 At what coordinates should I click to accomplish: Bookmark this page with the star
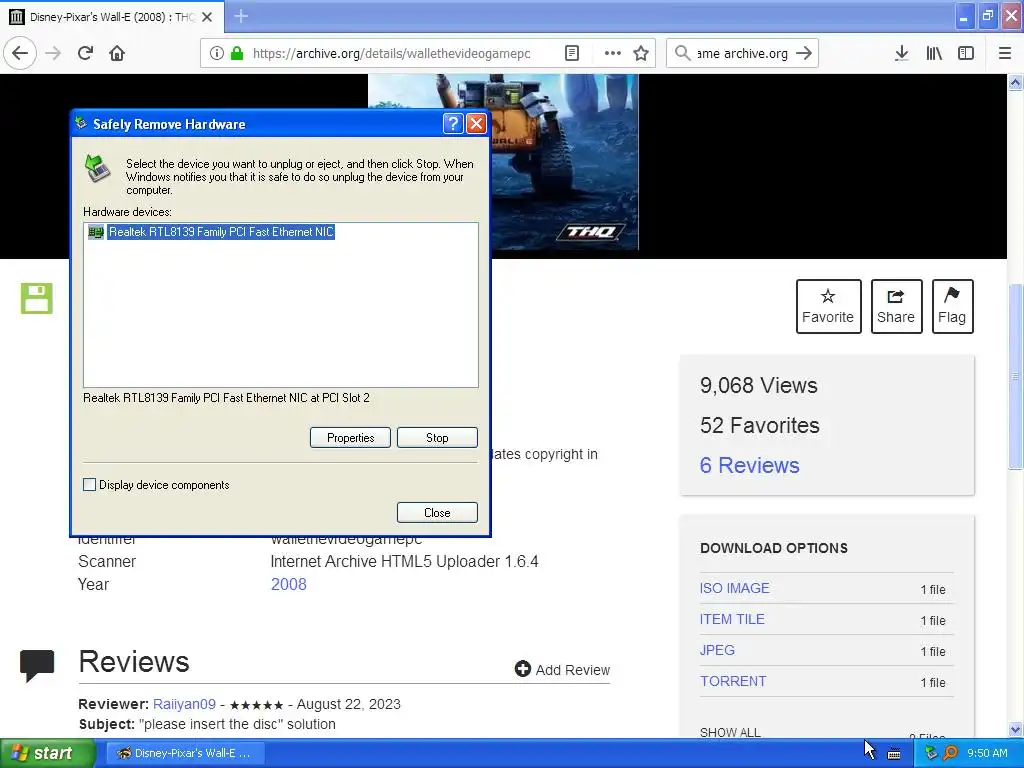[x=641, y=53]
